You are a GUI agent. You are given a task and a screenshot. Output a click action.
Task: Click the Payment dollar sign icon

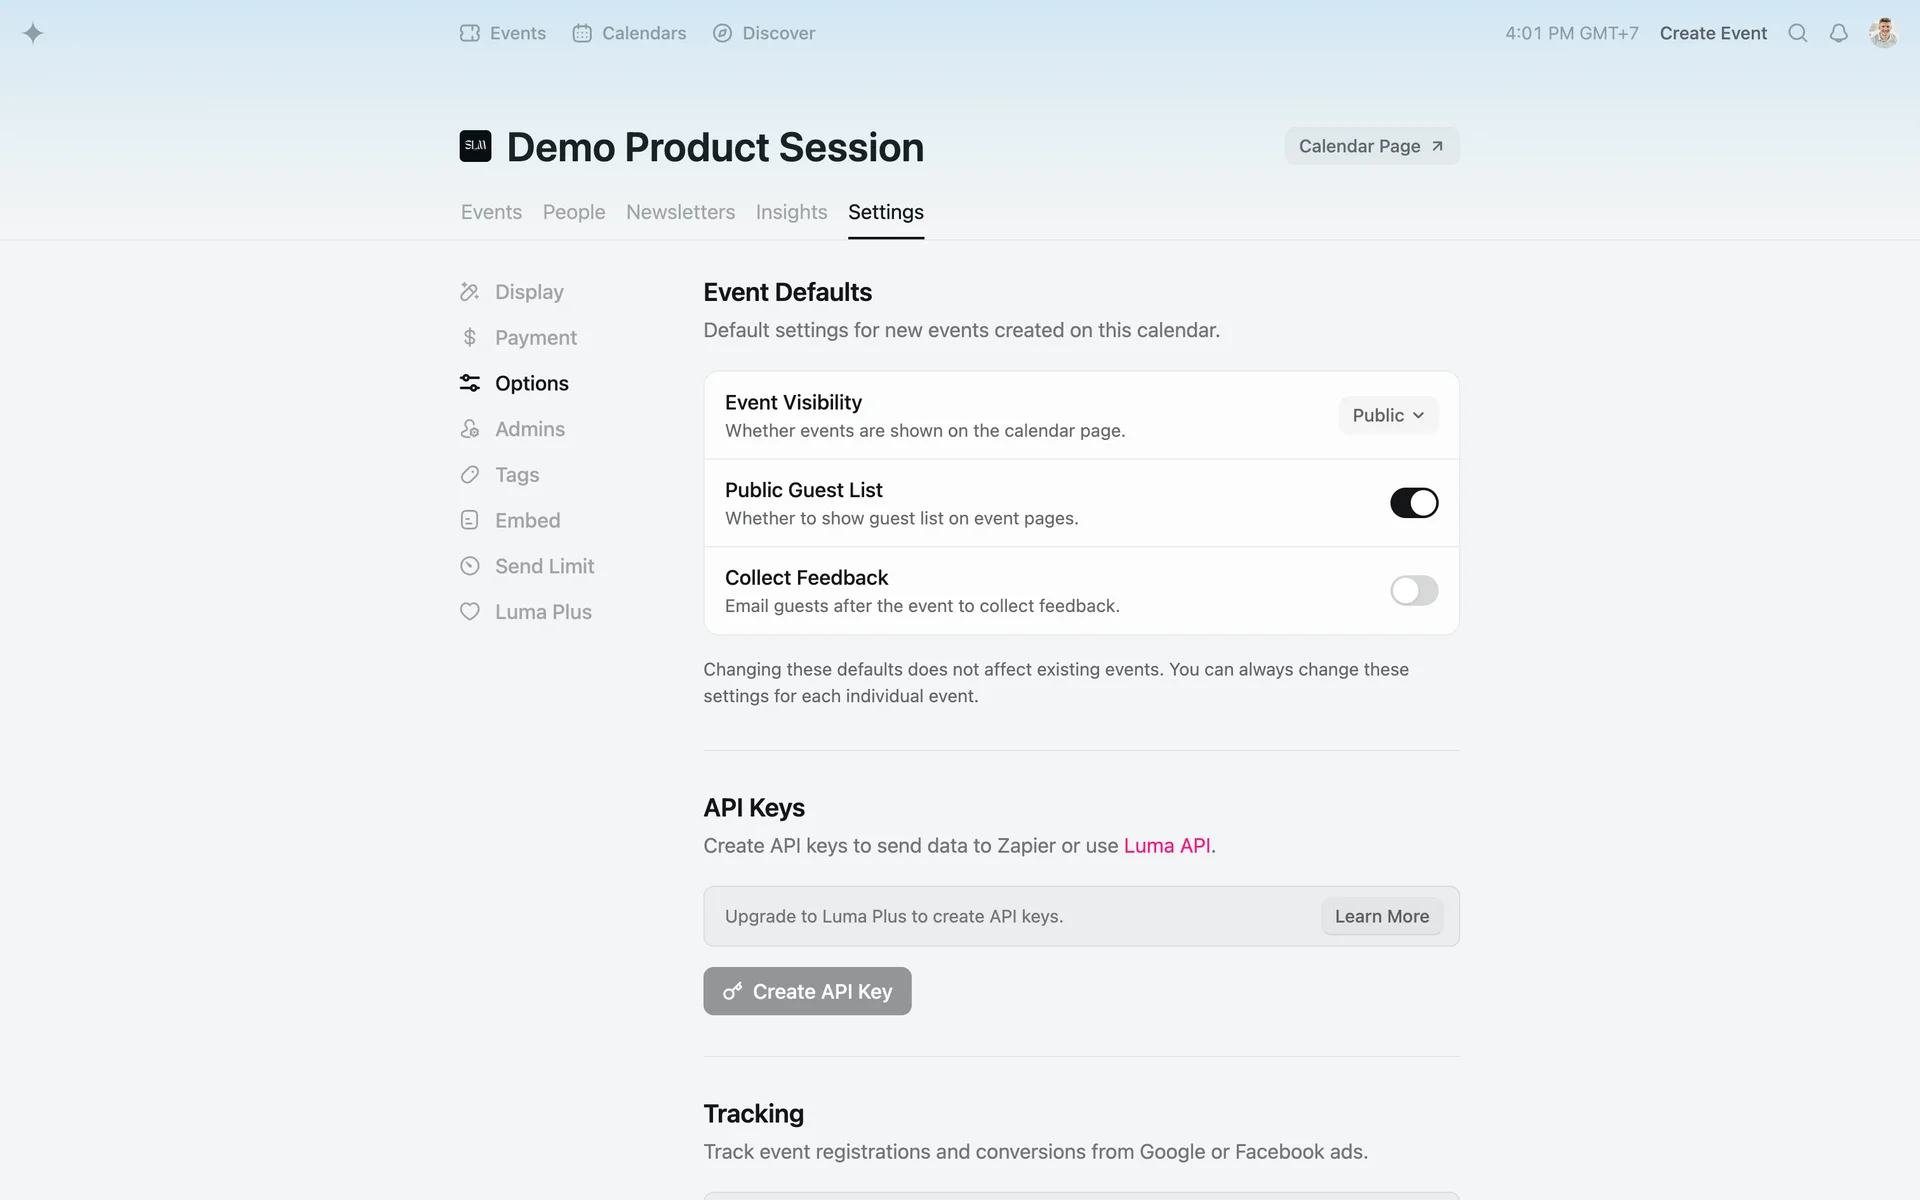[x=469, y=338]
